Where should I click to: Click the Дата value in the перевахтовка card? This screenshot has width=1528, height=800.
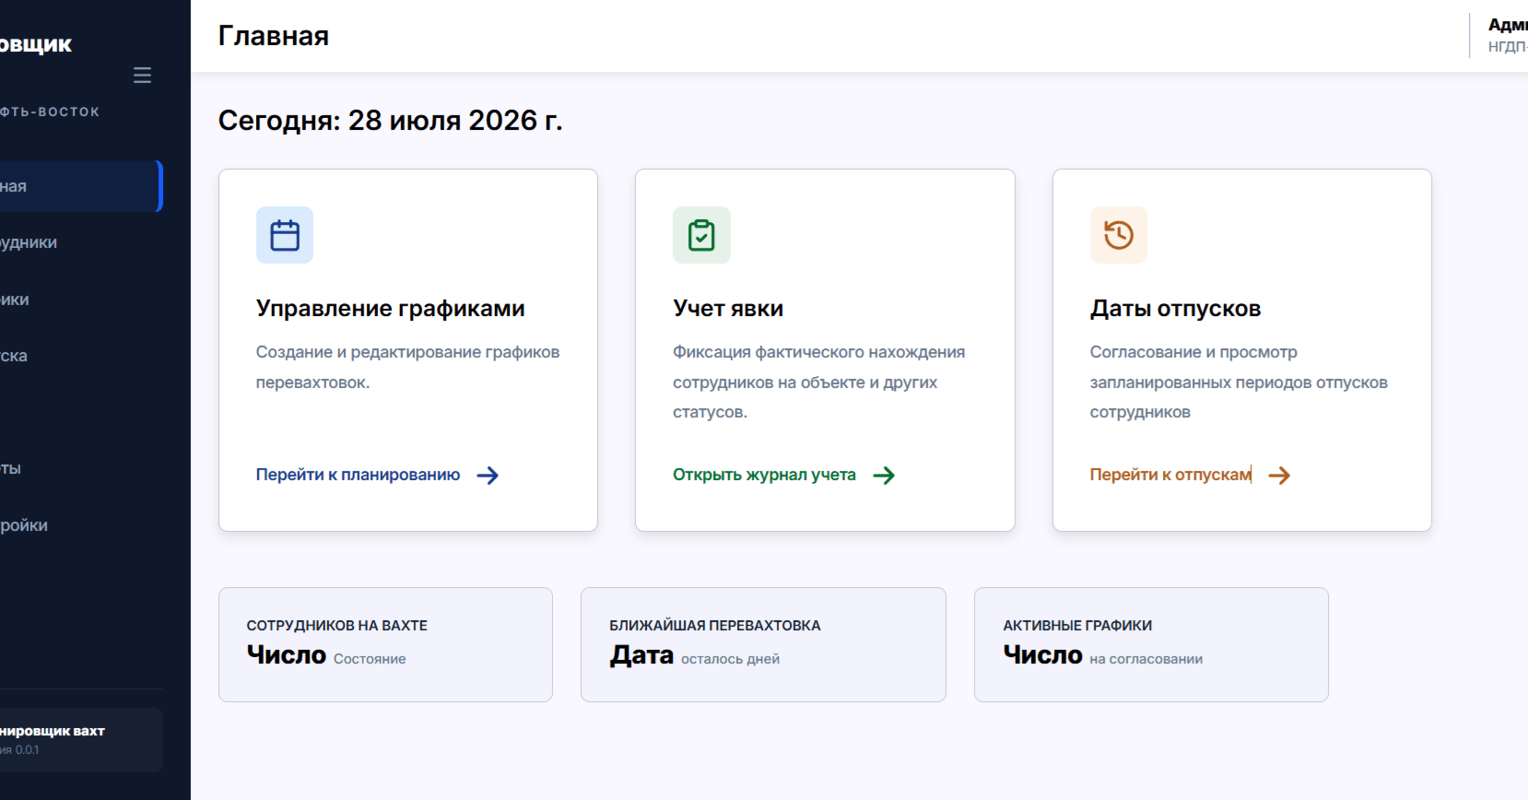pos(642,655)
